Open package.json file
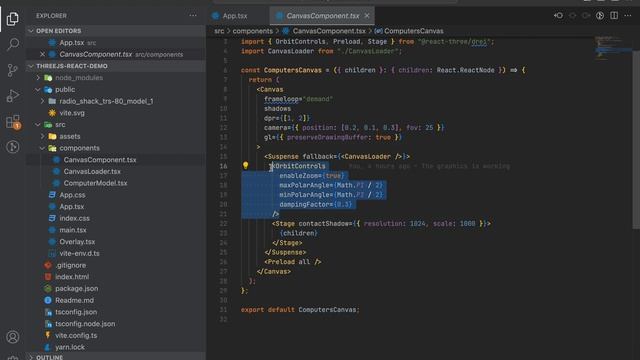The image size is (640, 360). [x=76, y=289]
